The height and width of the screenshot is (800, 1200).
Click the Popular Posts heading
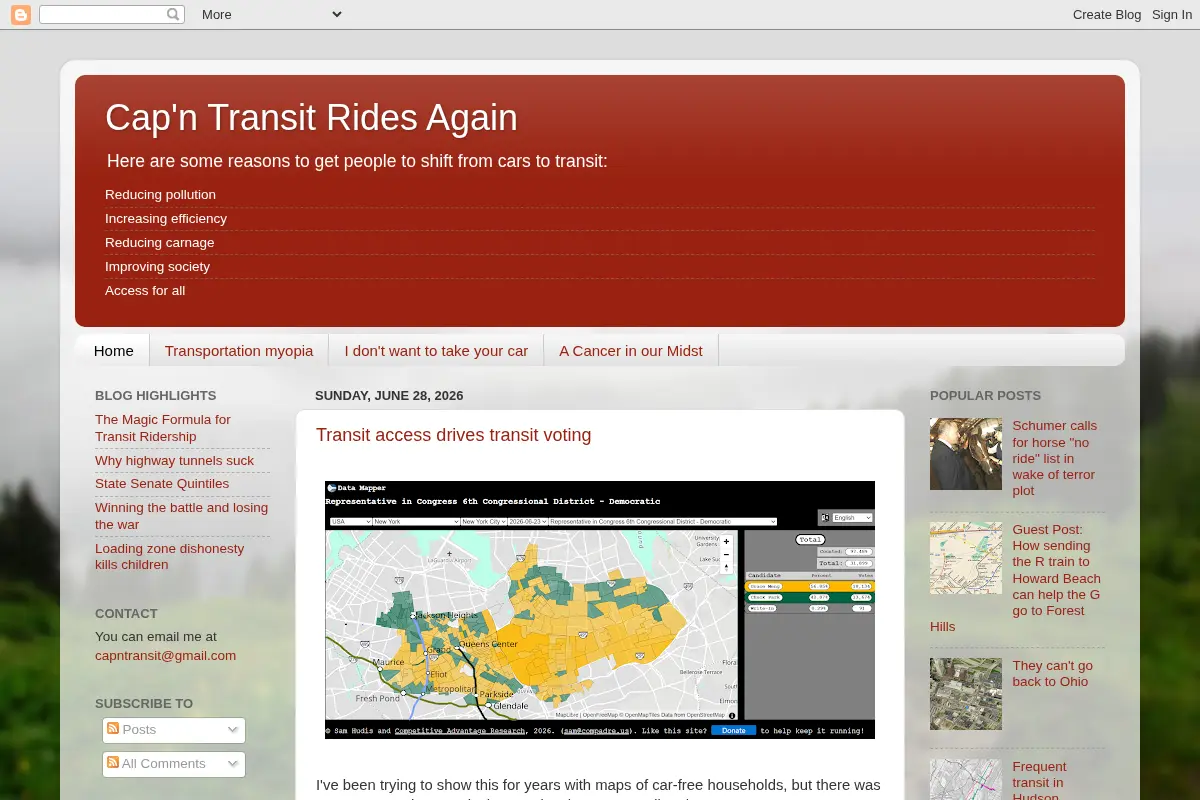985,395
